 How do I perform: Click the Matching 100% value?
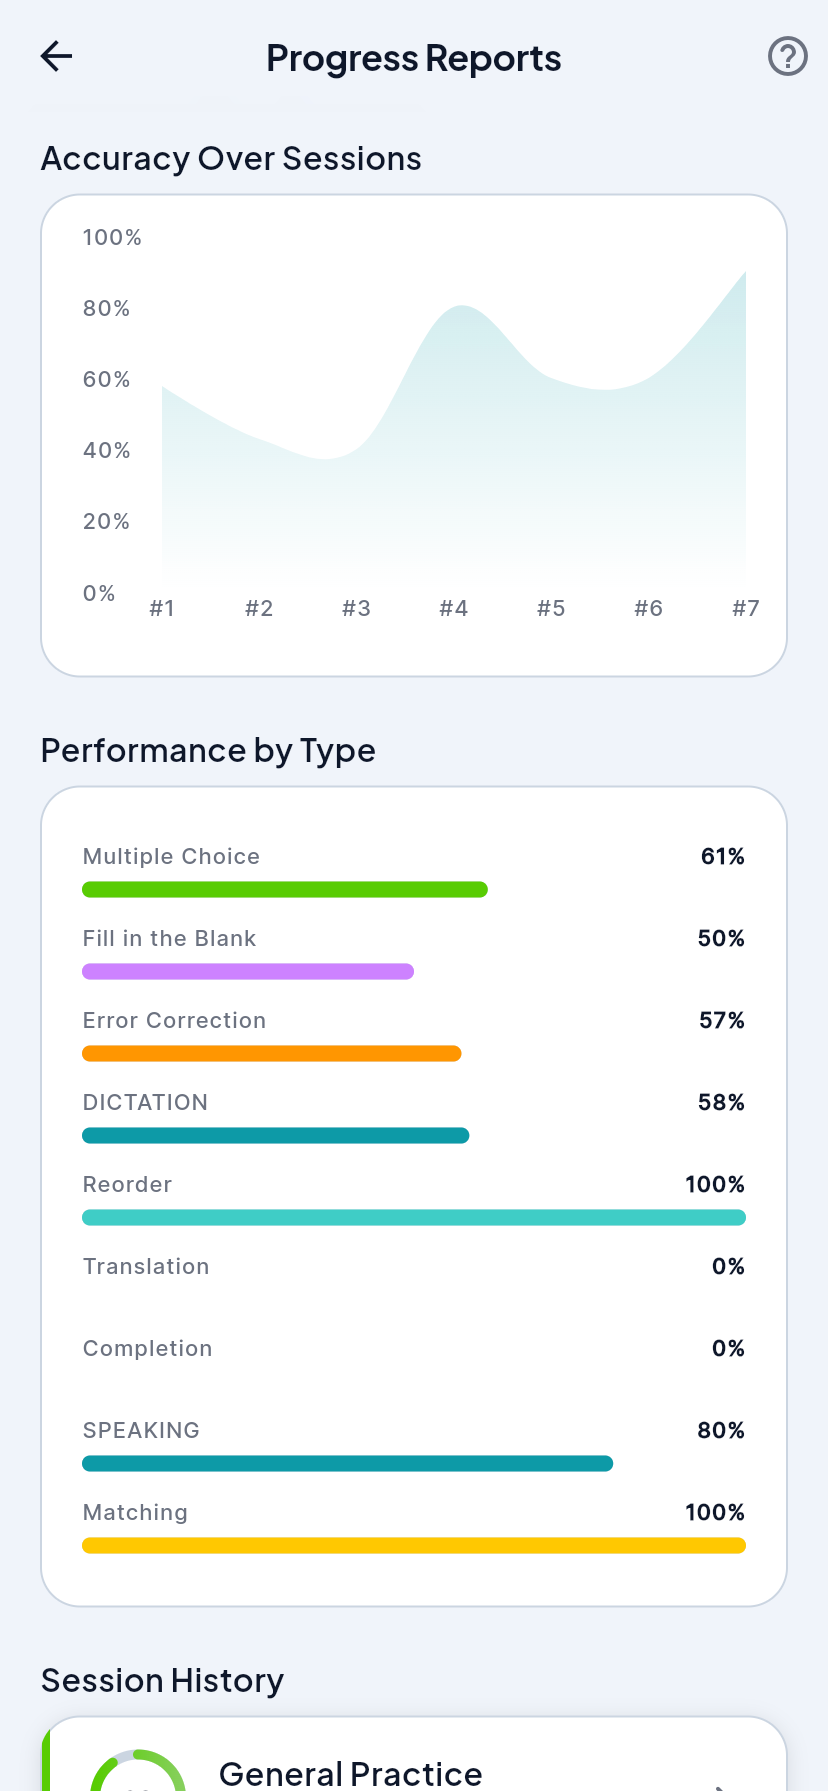pos(715,1512)
